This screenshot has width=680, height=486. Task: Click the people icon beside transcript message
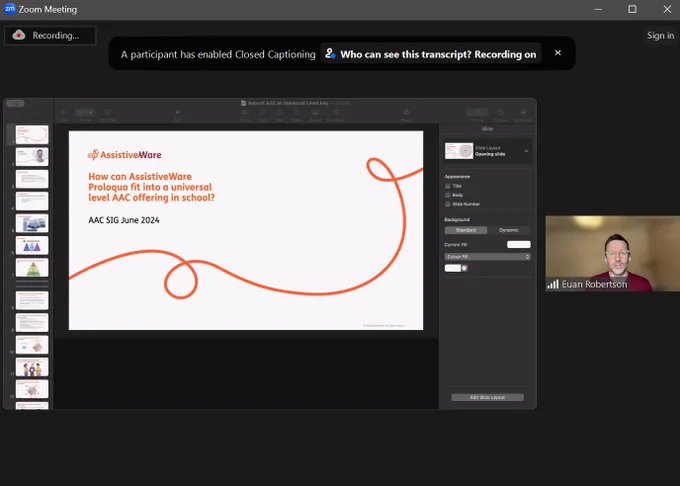coord(330,53)
